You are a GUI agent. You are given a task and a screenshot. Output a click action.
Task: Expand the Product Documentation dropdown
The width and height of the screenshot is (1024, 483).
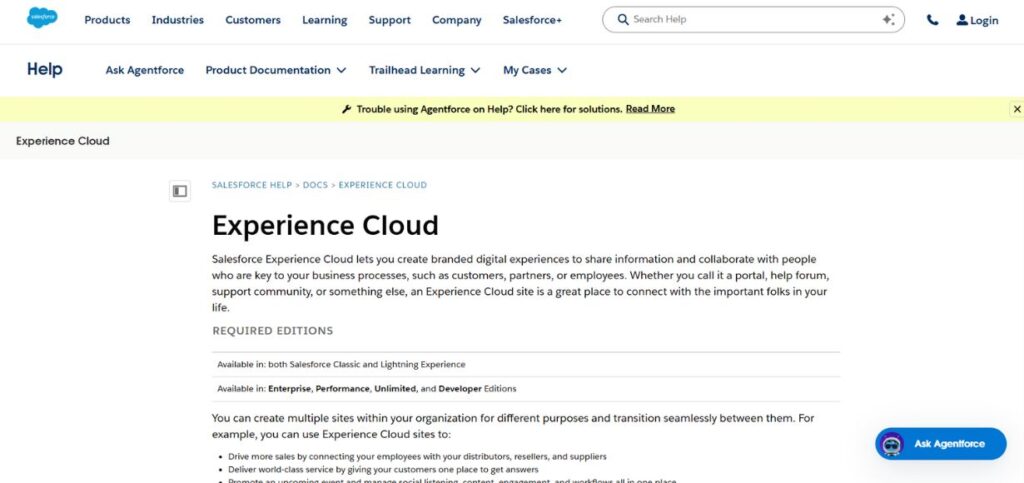tap(276, 70)
